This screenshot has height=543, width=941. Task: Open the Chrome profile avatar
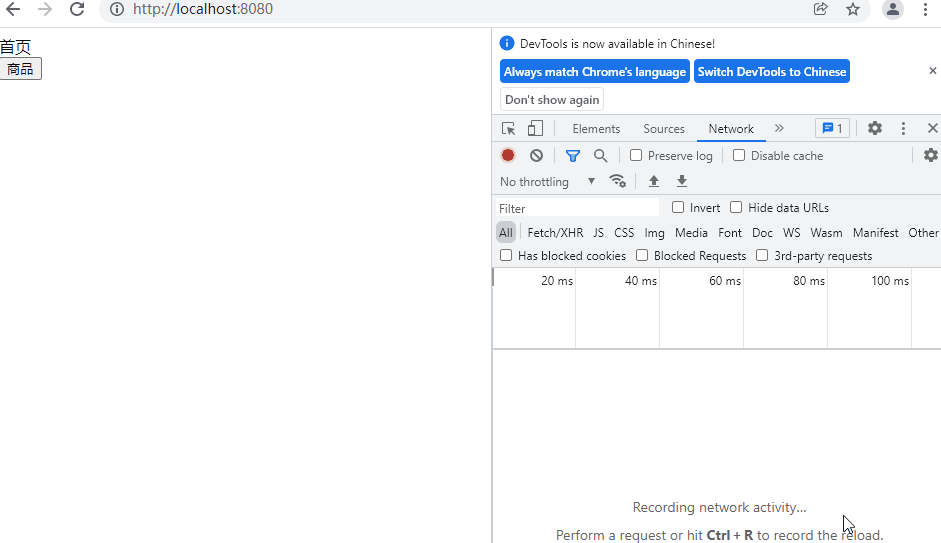pos(892,9)
